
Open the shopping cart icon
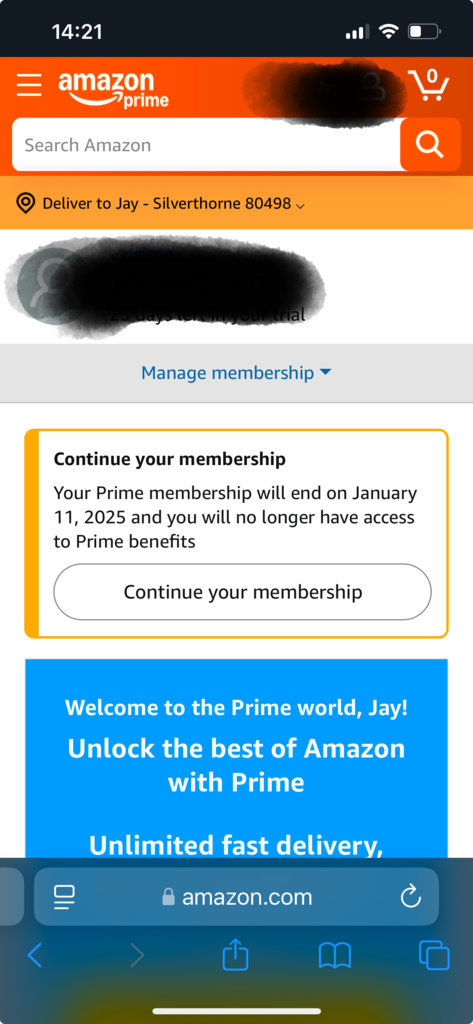(x=429, y=85)
